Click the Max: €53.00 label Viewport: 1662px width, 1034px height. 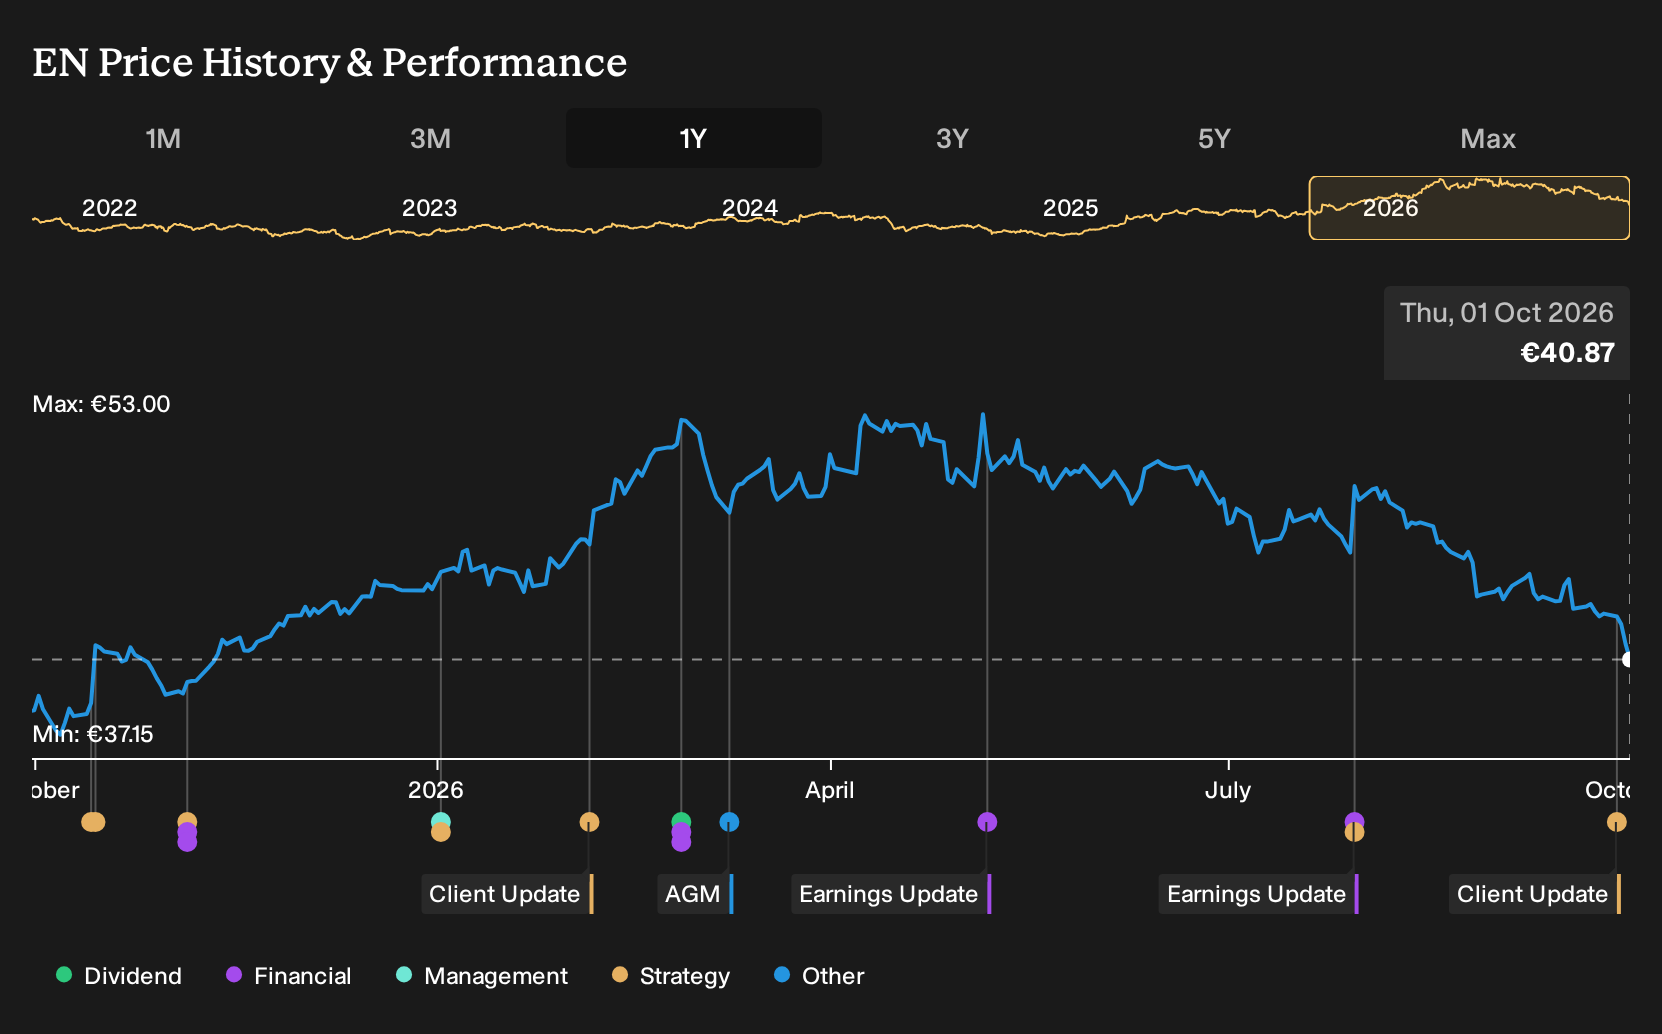tap(101, 404)
